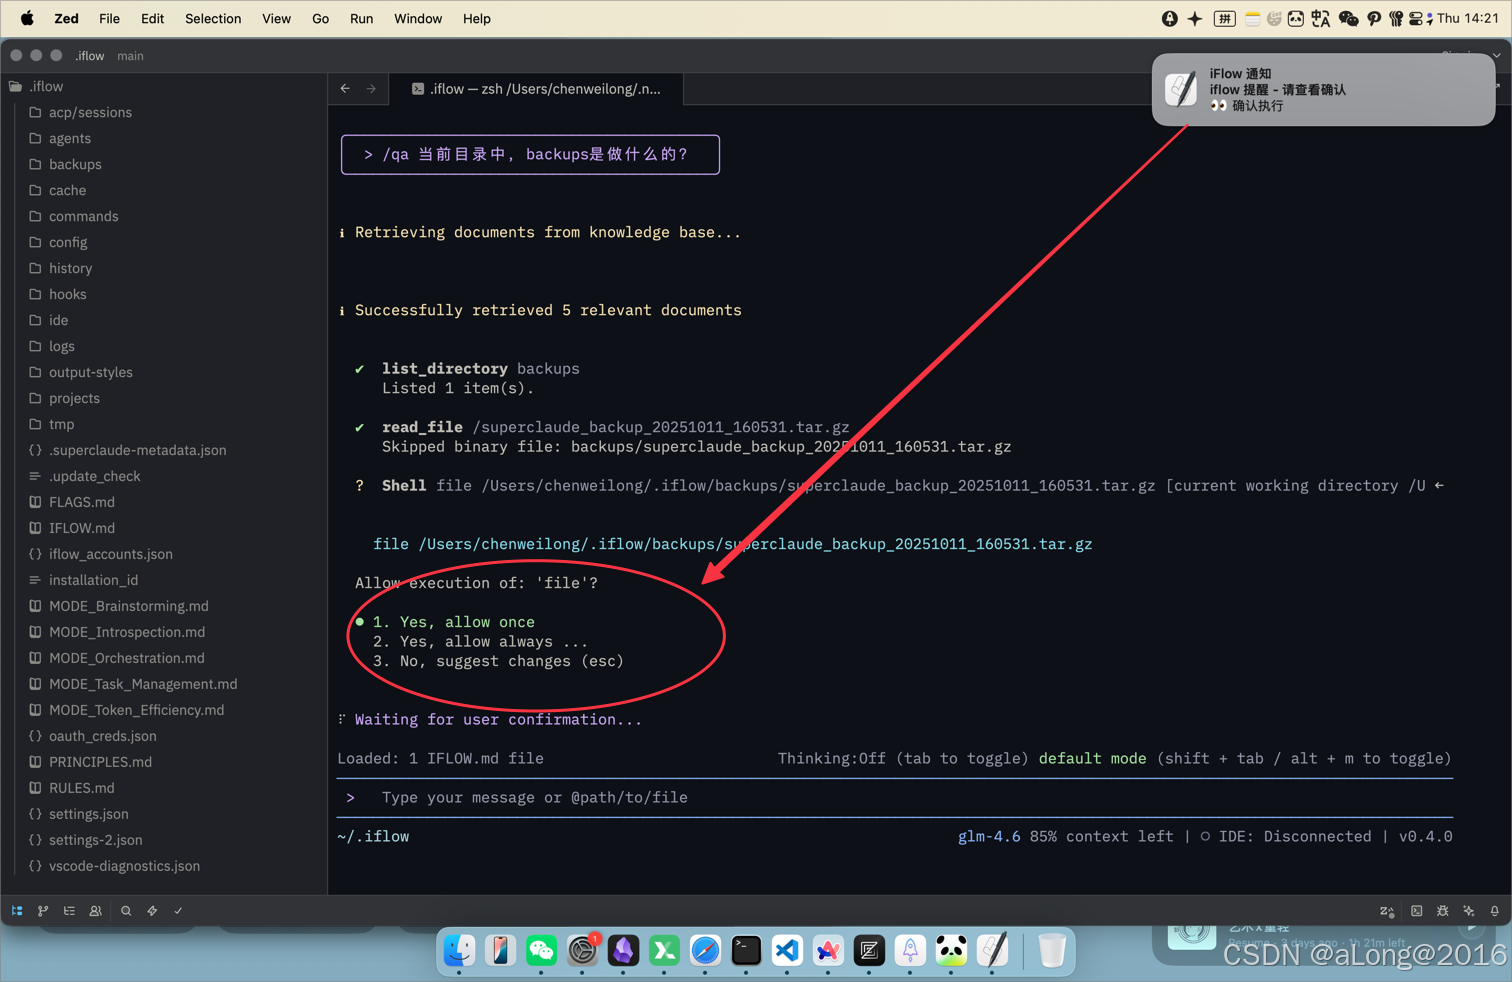
Task: Toggle the terminal panel icon in status bar
Action: pyautogui.click(x=1417, y=911)
